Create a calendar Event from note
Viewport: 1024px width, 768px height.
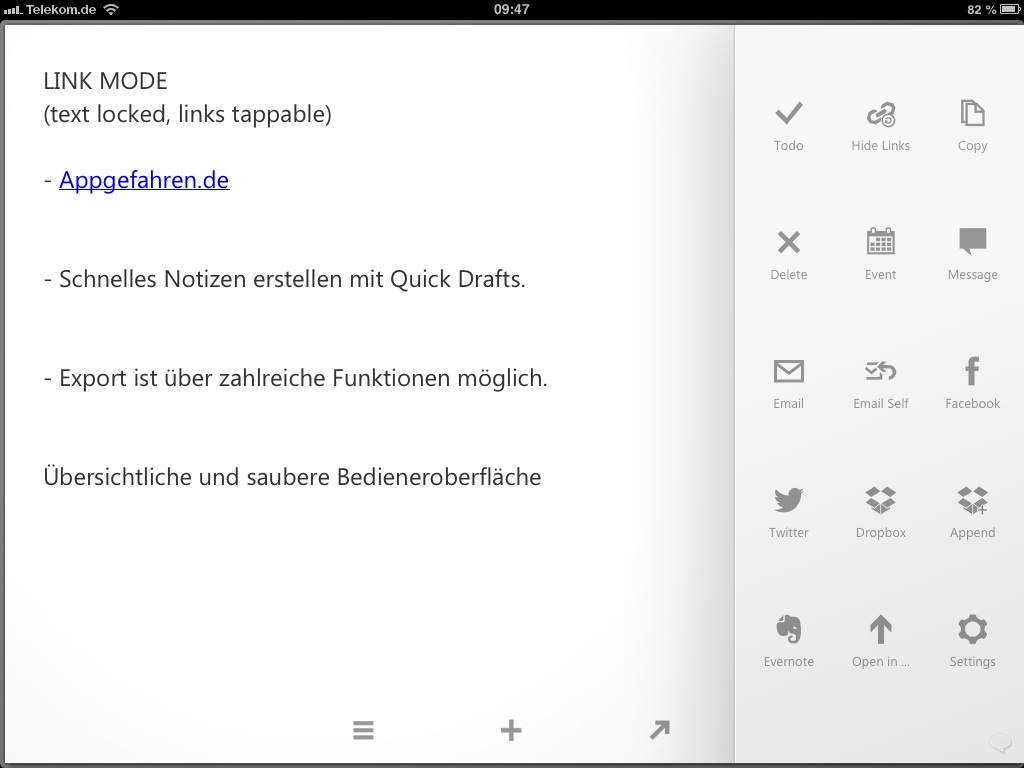tap(880, 243)
